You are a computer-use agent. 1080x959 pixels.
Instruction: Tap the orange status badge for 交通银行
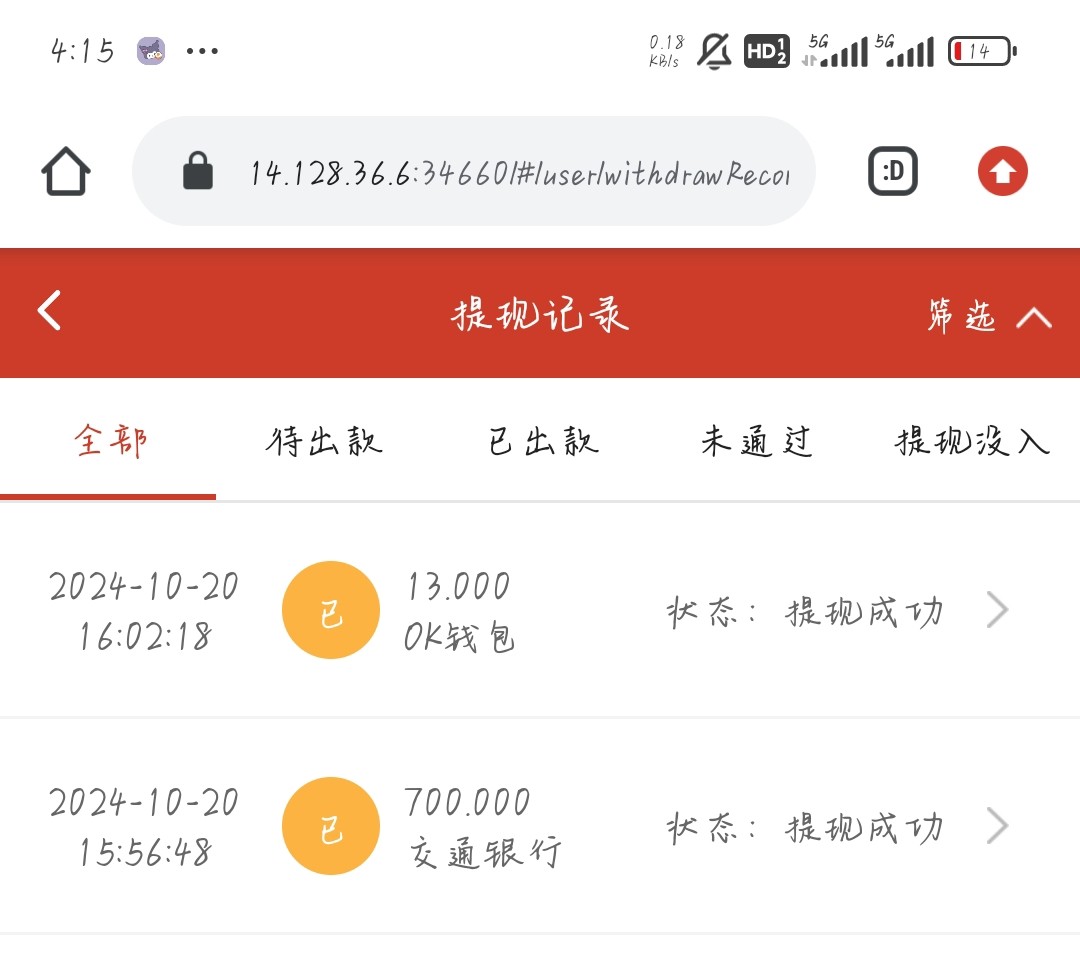tap(331, 826)
